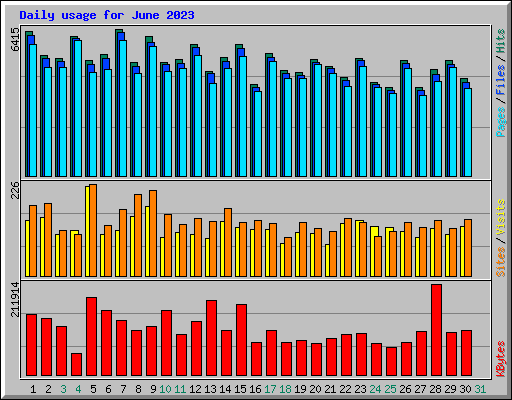The height and width of the screenshot is (400, 512).
Task: Click day 22 on the date axis
Action: tap(345, 389)
